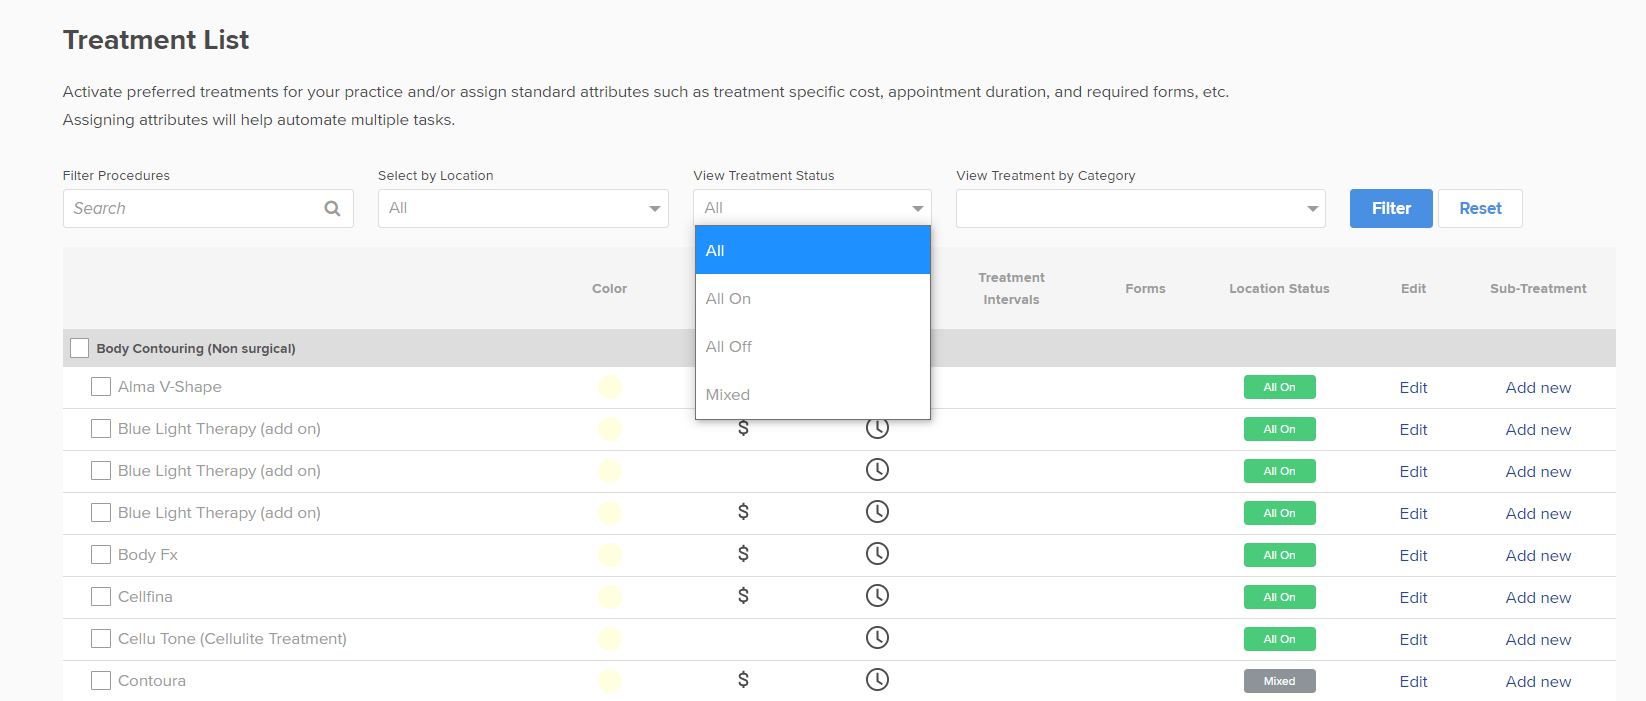The image size is (1646, 701).
Task: Tick the Body Contouring (Non surgical) category checkbox
Action: (80, 348)
